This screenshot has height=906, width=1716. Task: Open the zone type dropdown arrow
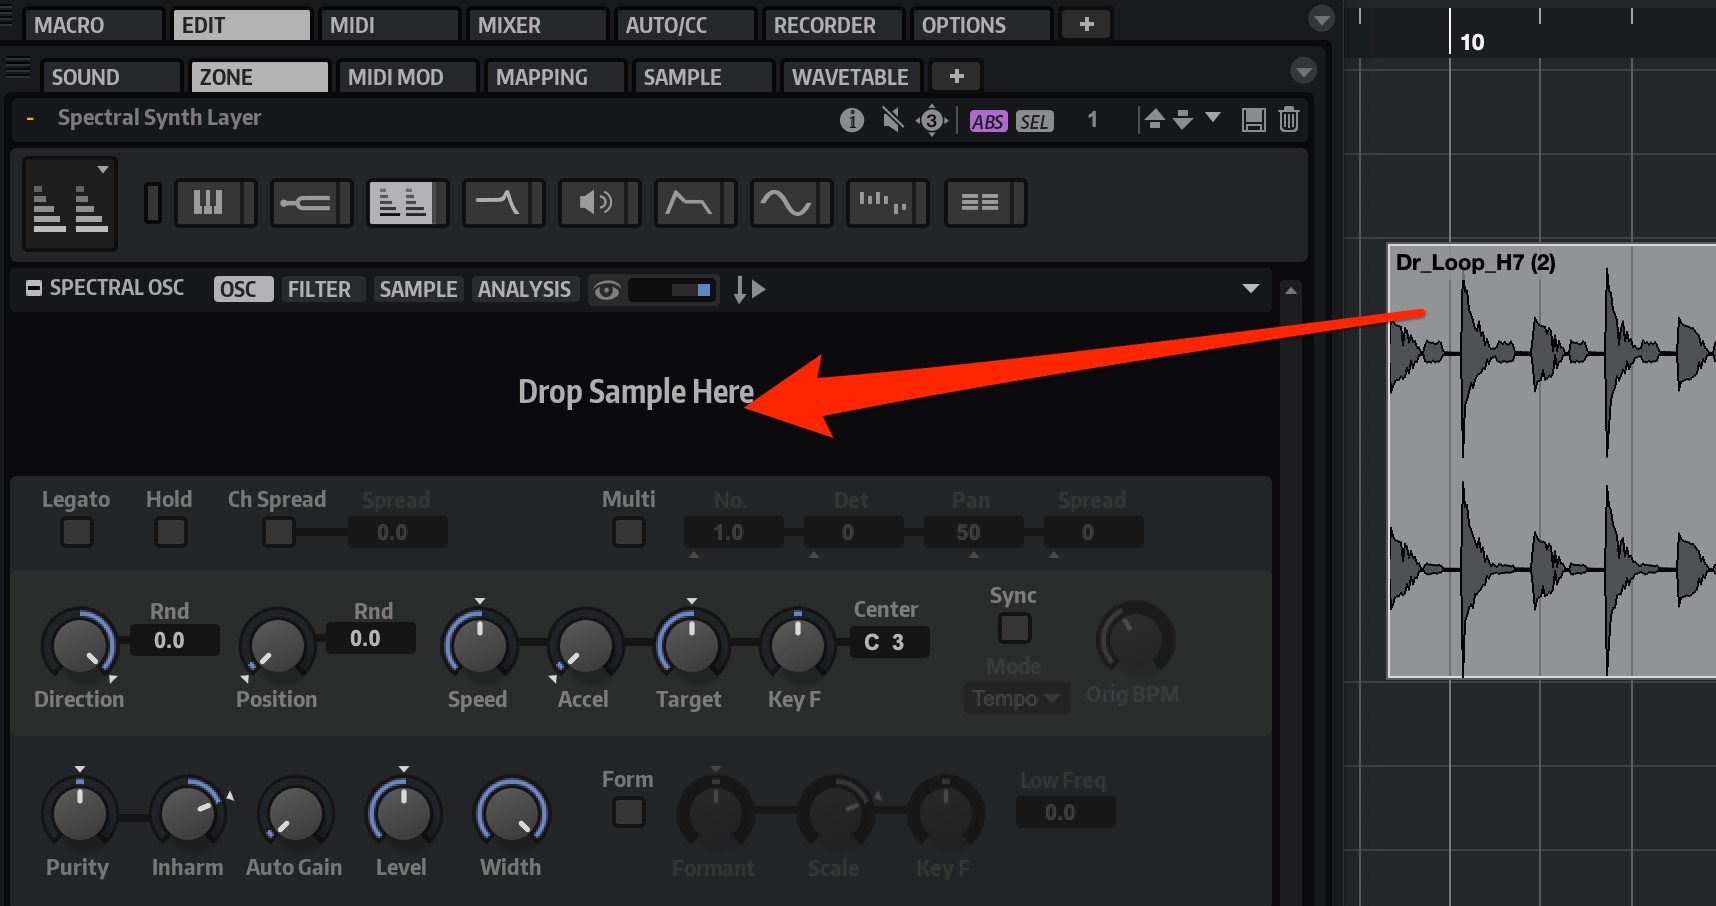click(x=103, y=169)
